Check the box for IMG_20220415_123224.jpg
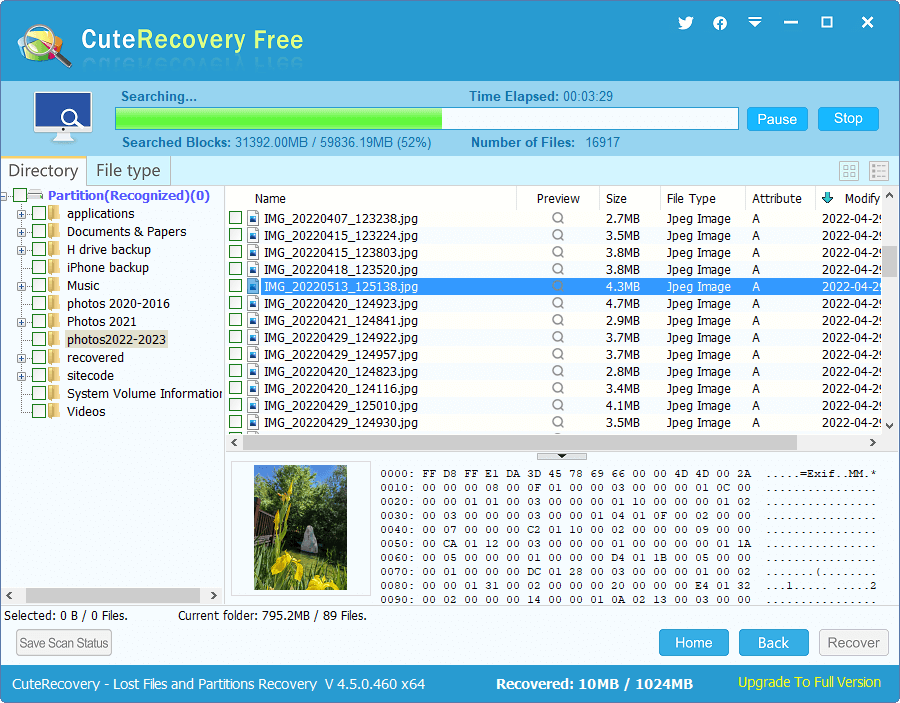The height and width of the screenshot is (703, 900). pyautogui.click(x=235, y=235)
